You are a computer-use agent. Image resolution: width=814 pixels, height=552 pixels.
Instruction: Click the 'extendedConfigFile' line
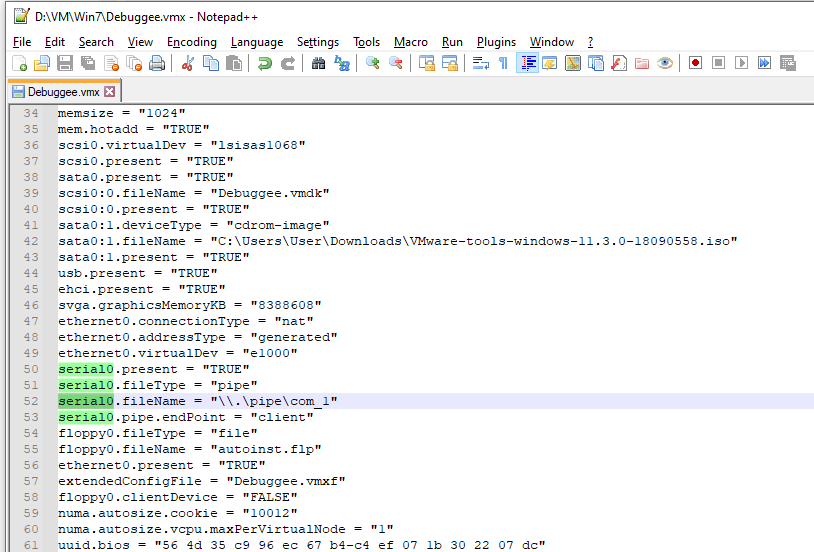click(201, 481)
